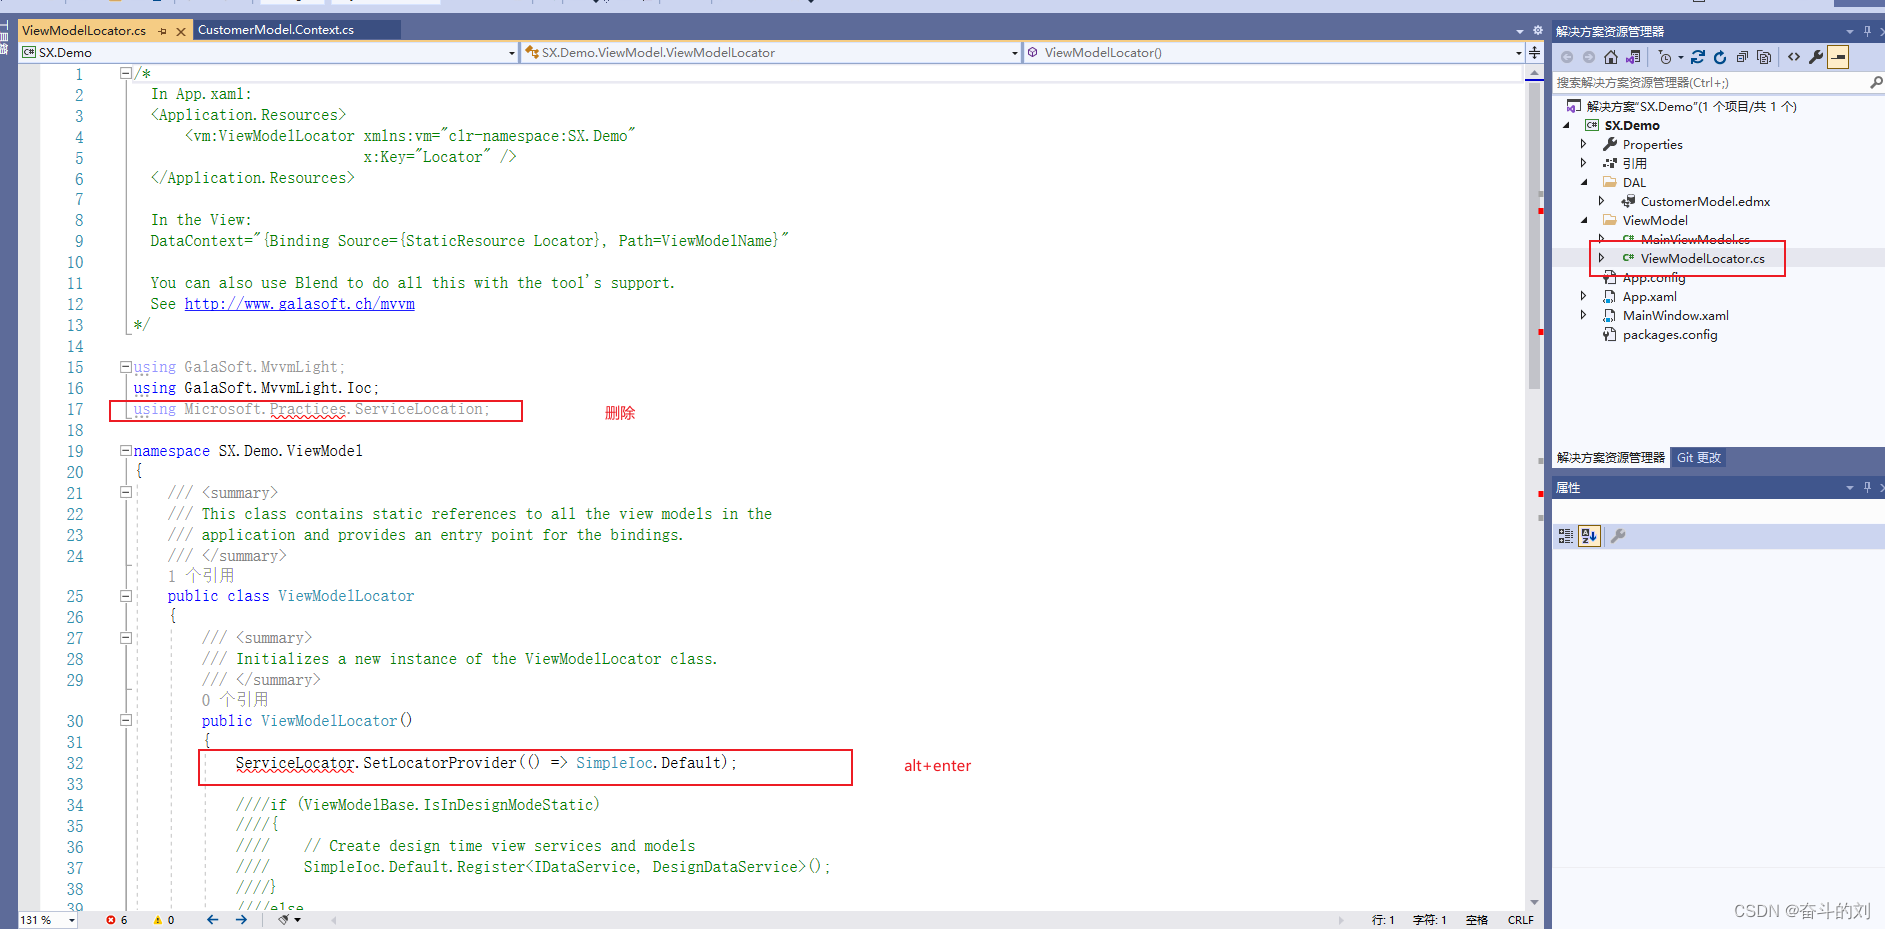Click the navigate backward arrow in status bar
This screenshot has width=1885, height=929.
212,919
